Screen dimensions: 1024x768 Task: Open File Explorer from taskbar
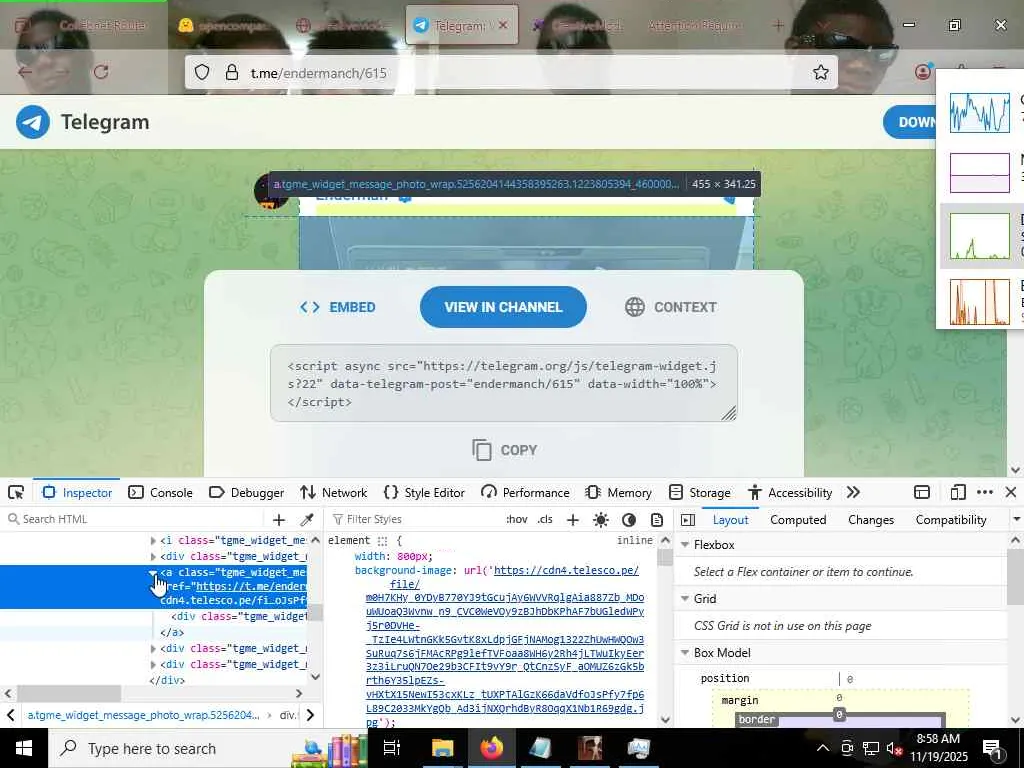click(x=442, y=748)
